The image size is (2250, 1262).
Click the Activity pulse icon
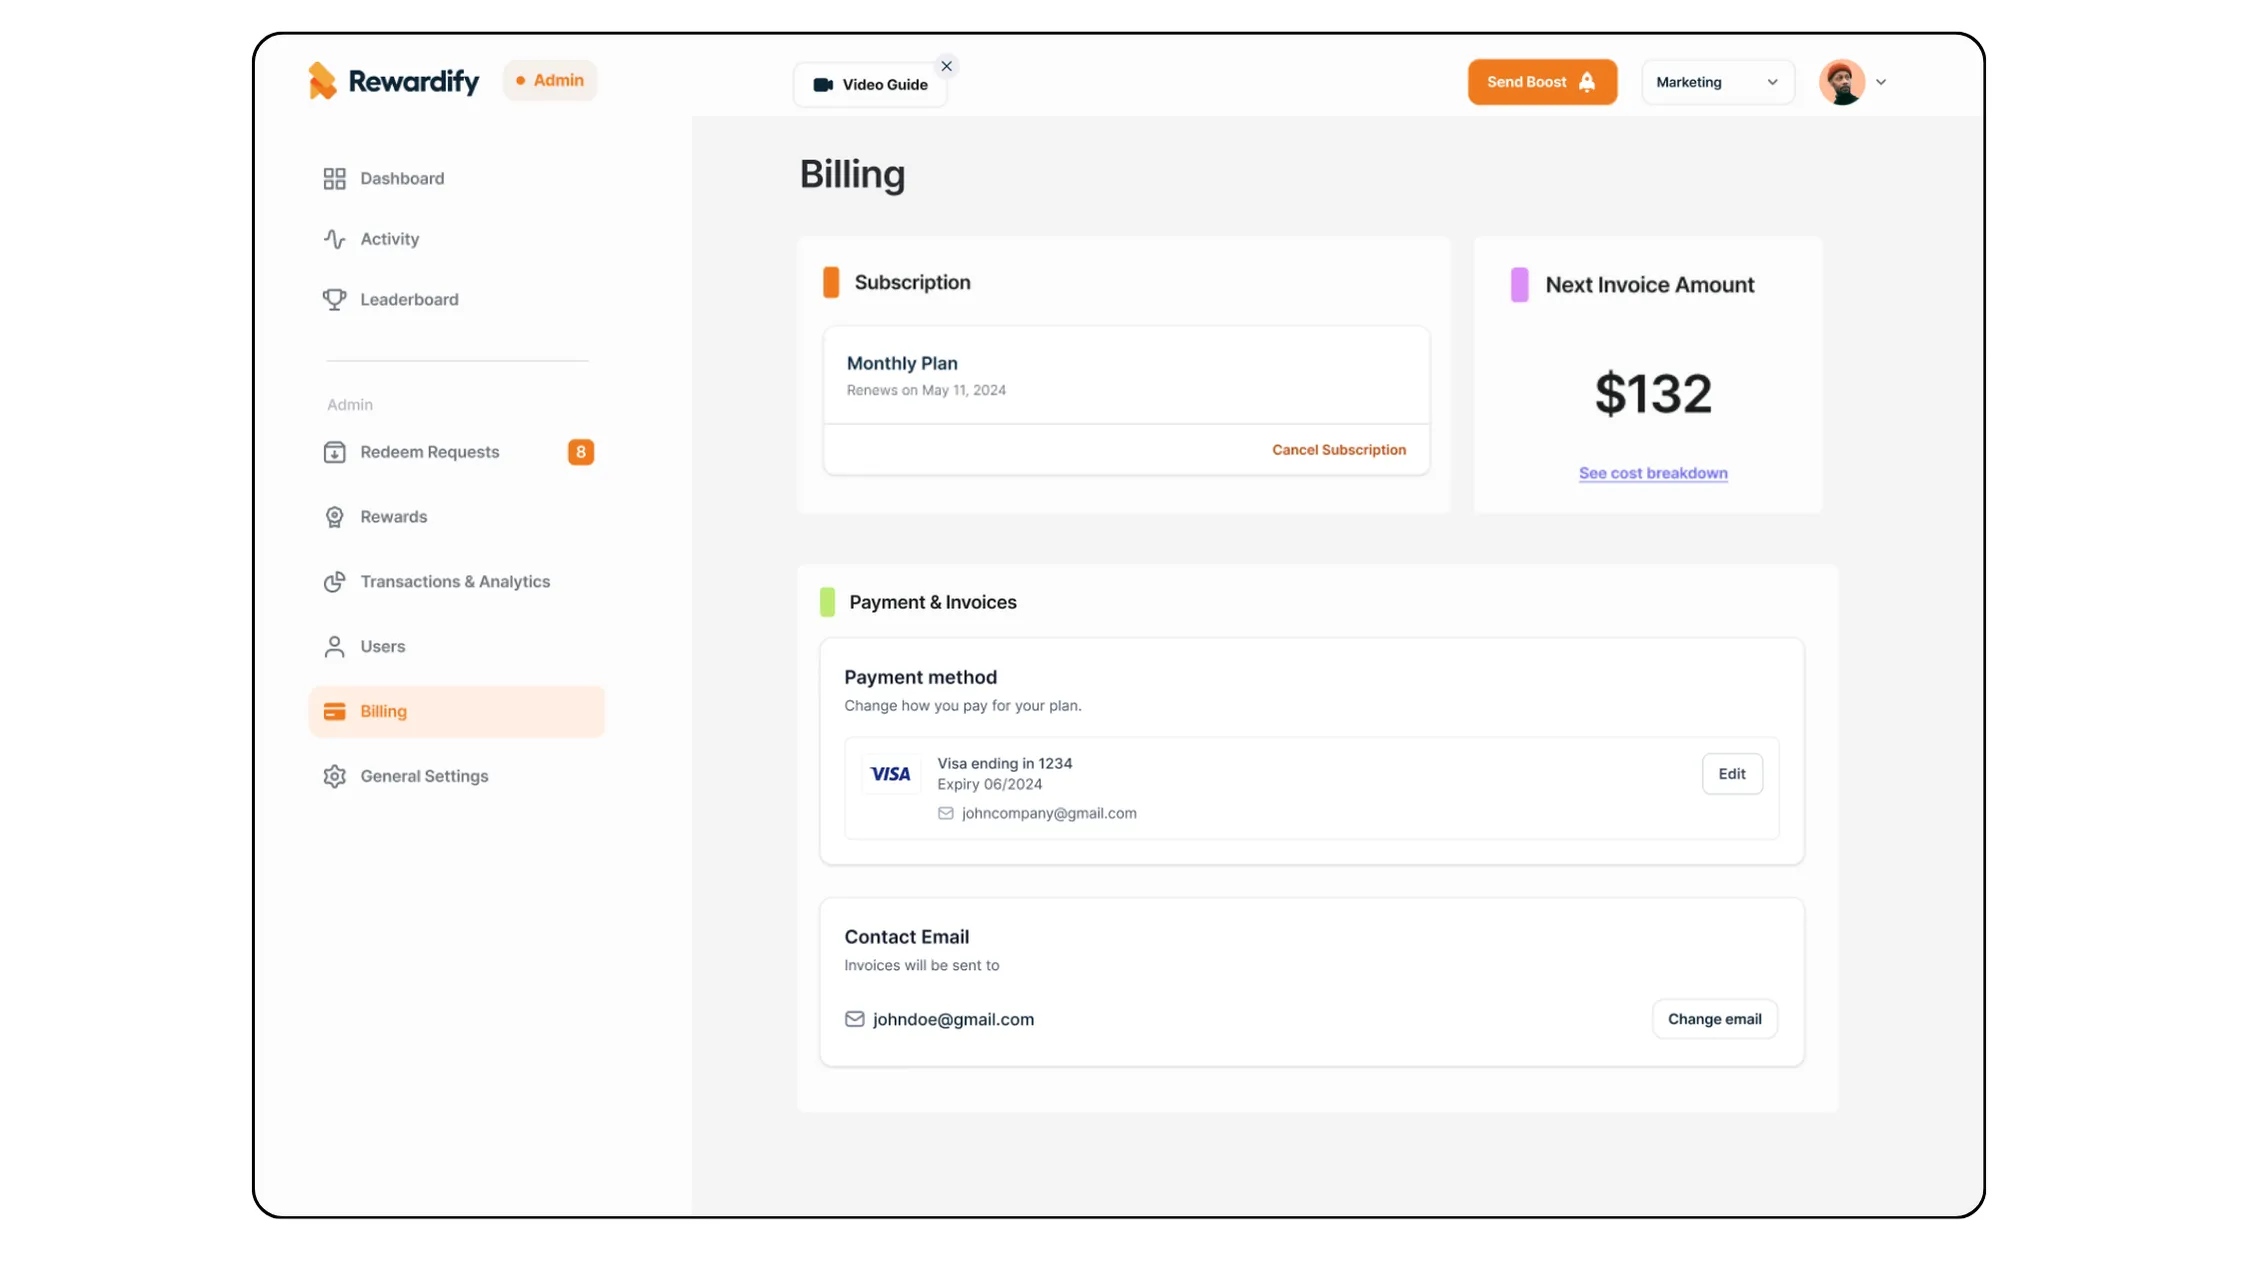[x=334, y=239]
